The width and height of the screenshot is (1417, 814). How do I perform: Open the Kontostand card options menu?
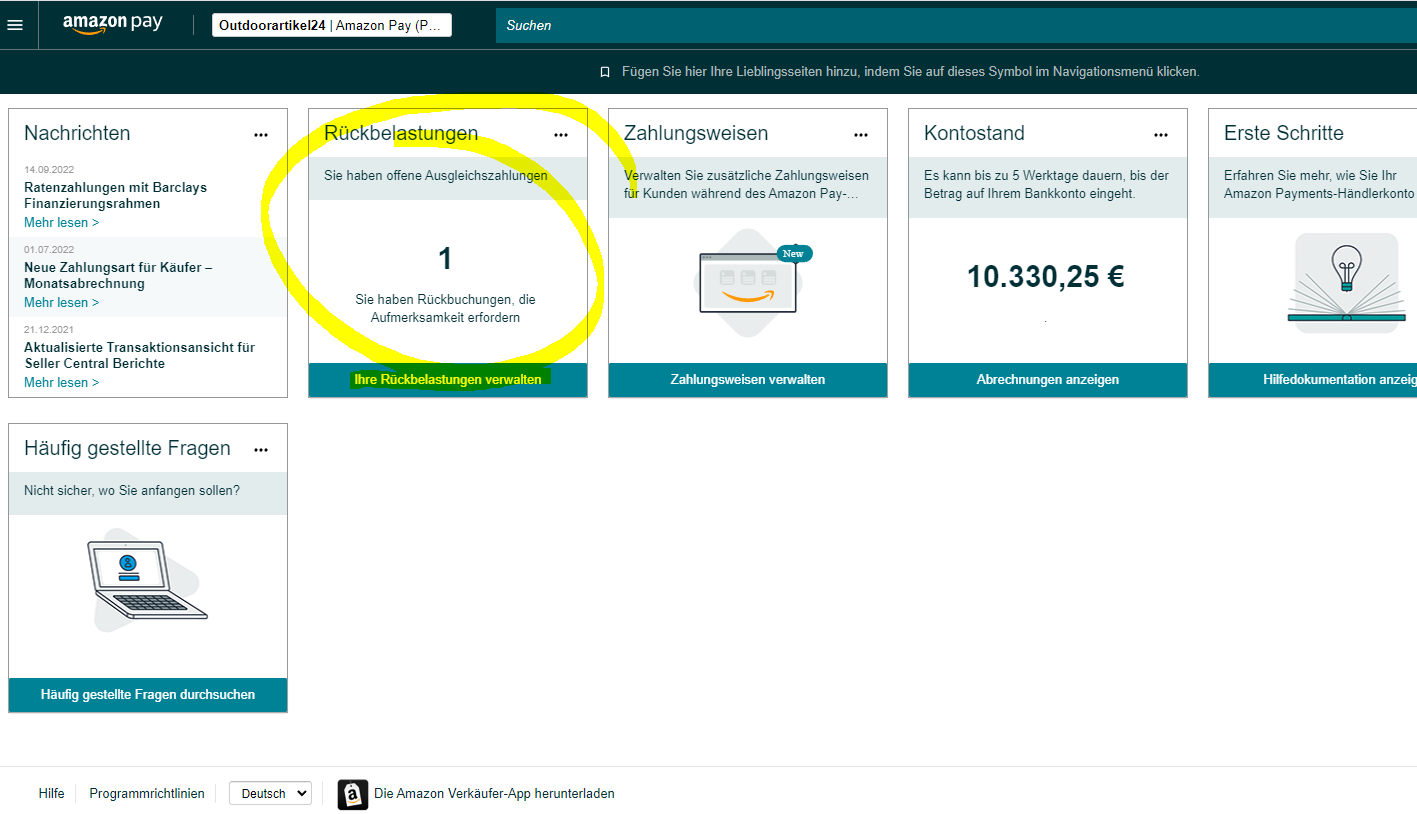click(x=1161, y=134)
